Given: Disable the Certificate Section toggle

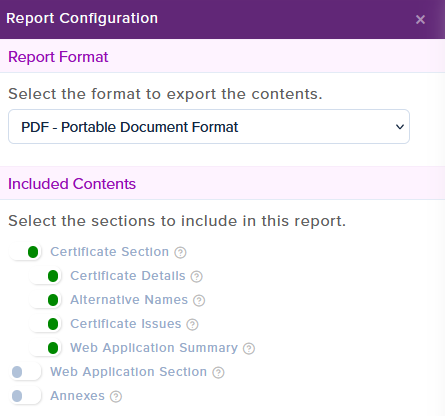Looking at the screenshot, I should (25, 252).
